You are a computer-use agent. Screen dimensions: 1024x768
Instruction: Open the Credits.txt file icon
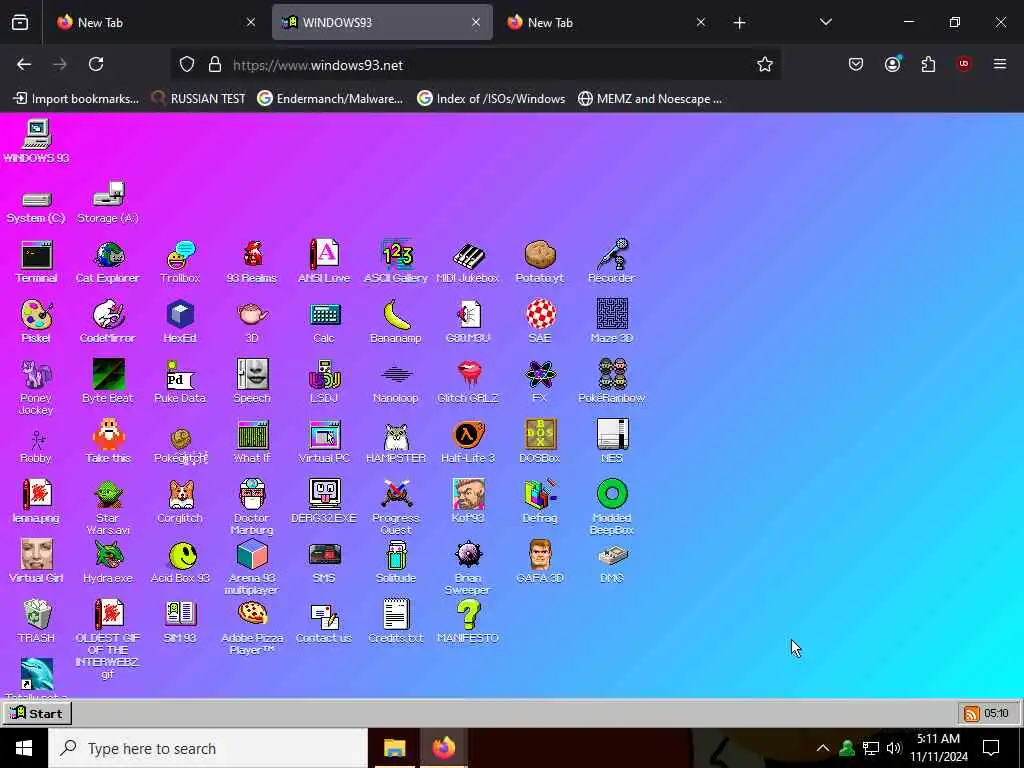pos(396,622)
